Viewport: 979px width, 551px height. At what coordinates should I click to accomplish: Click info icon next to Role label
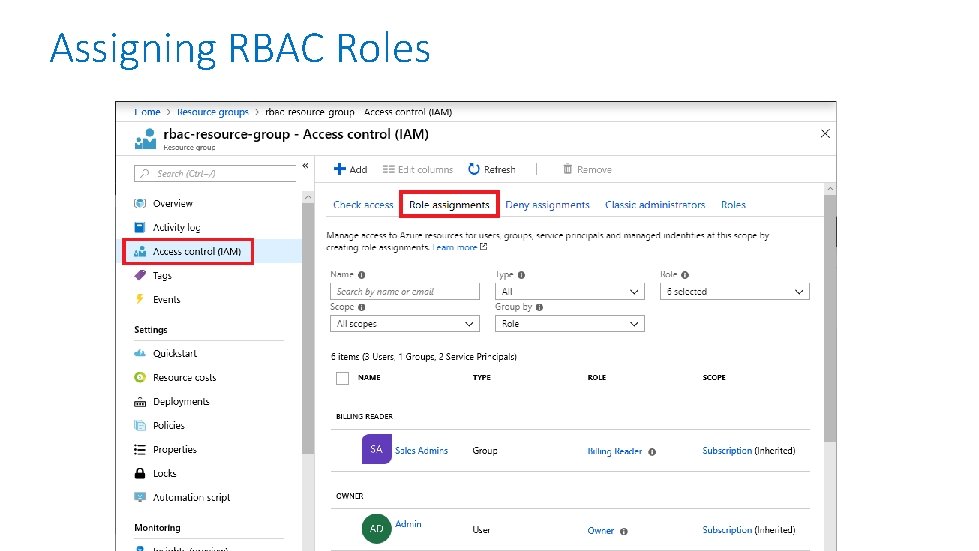(x=685, y=275)
